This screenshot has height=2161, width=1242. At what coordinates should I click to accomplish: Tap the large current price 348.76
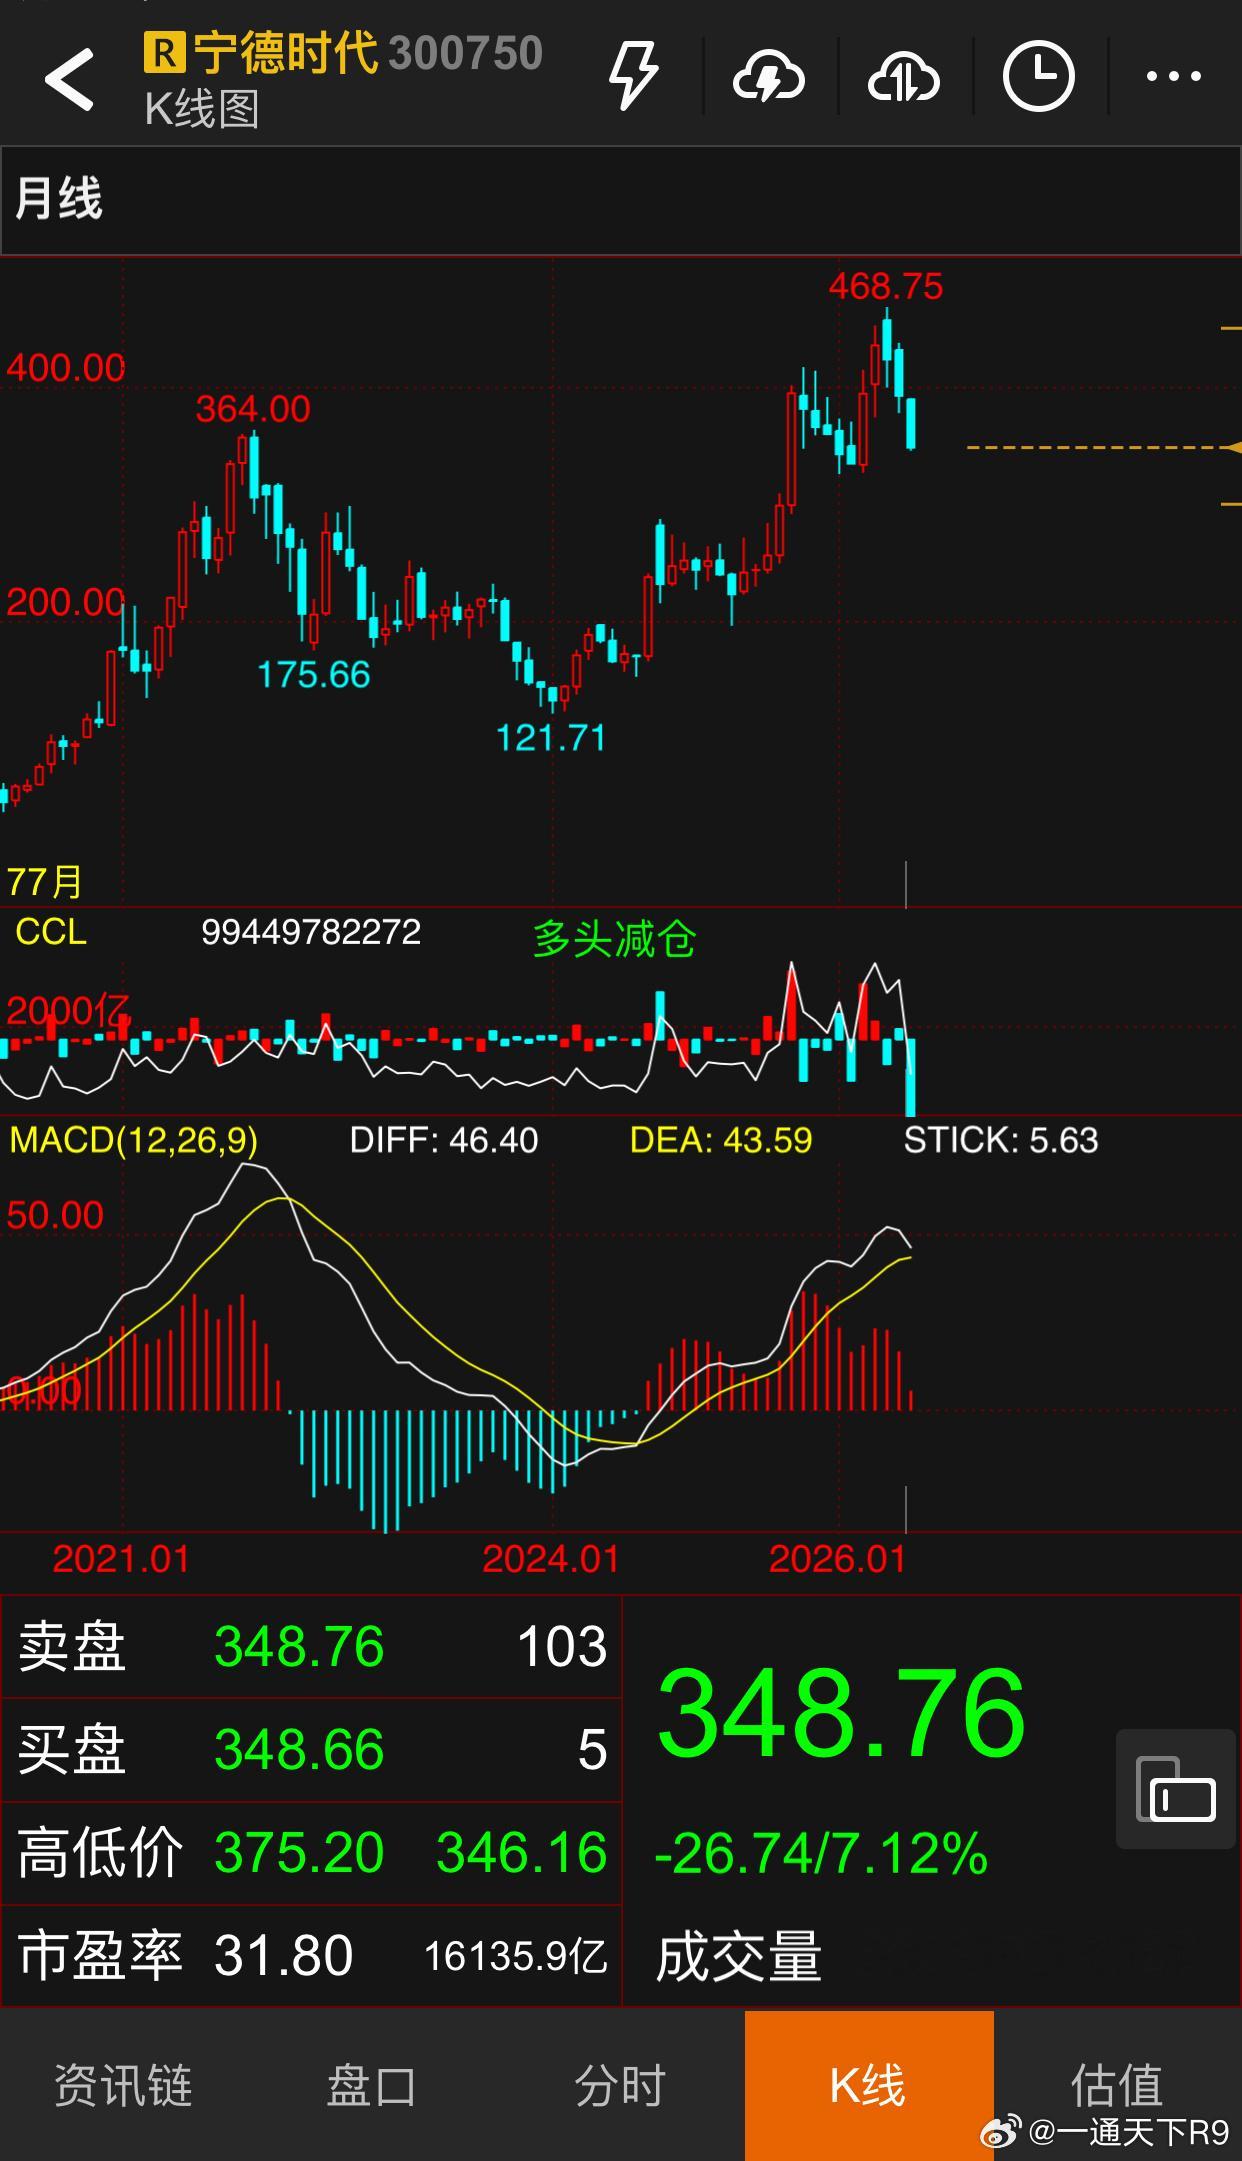(841, 1713)
